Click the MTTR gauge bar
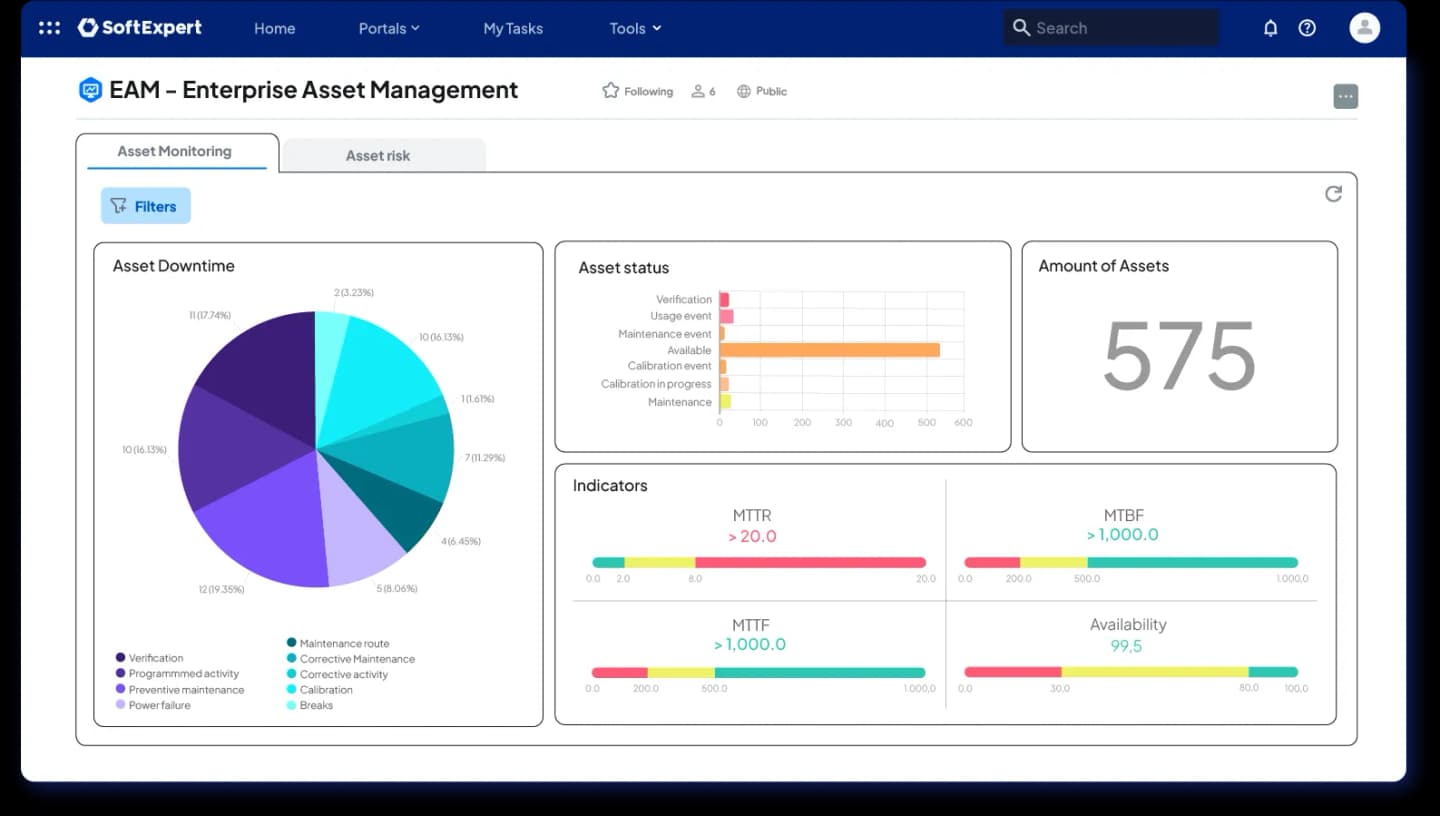This screenshot has height=816, width=1440. tap(759, 562)
